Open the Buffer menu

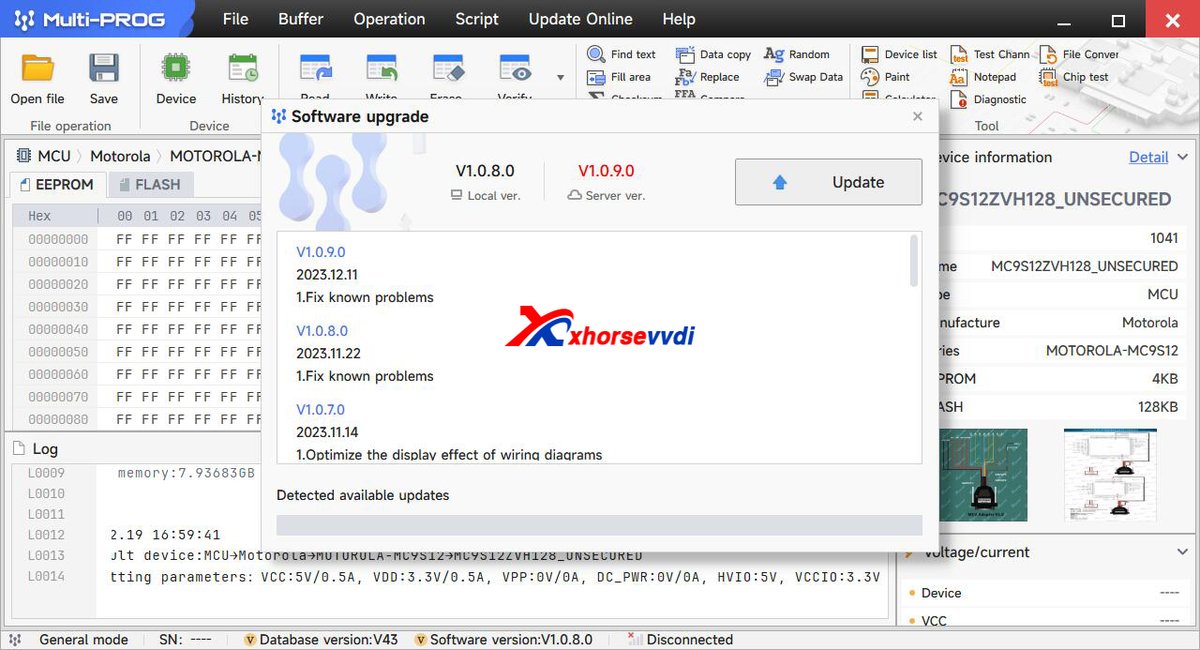pos(301,19)
